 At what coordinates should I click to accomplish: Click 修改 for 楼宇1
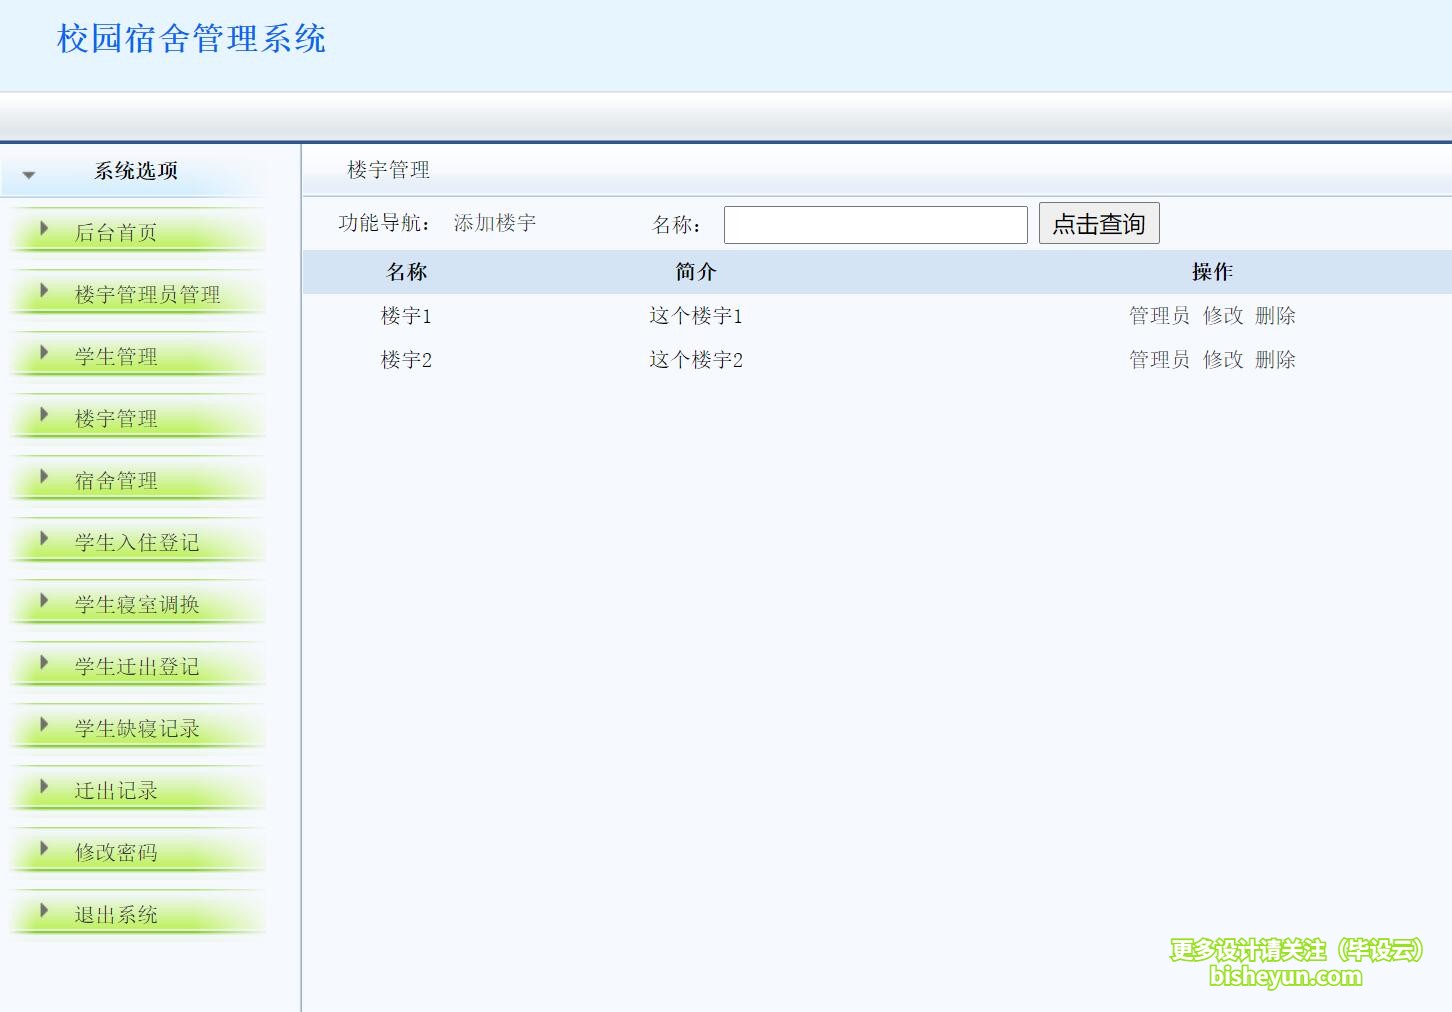coord(1224,315)
